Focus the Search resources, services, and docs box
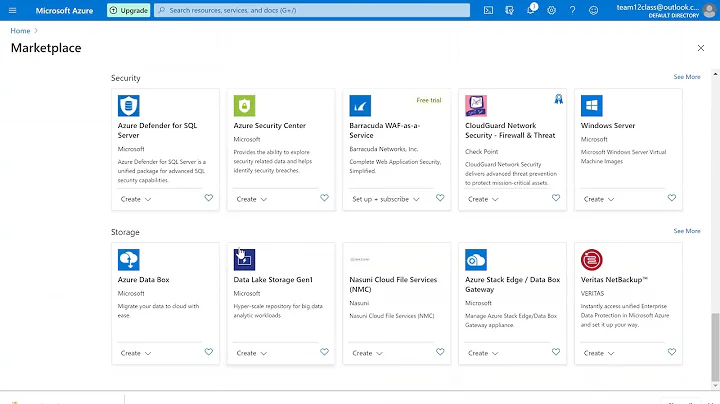This screenshot has height=404, width=720. click(x=312, y=10)
